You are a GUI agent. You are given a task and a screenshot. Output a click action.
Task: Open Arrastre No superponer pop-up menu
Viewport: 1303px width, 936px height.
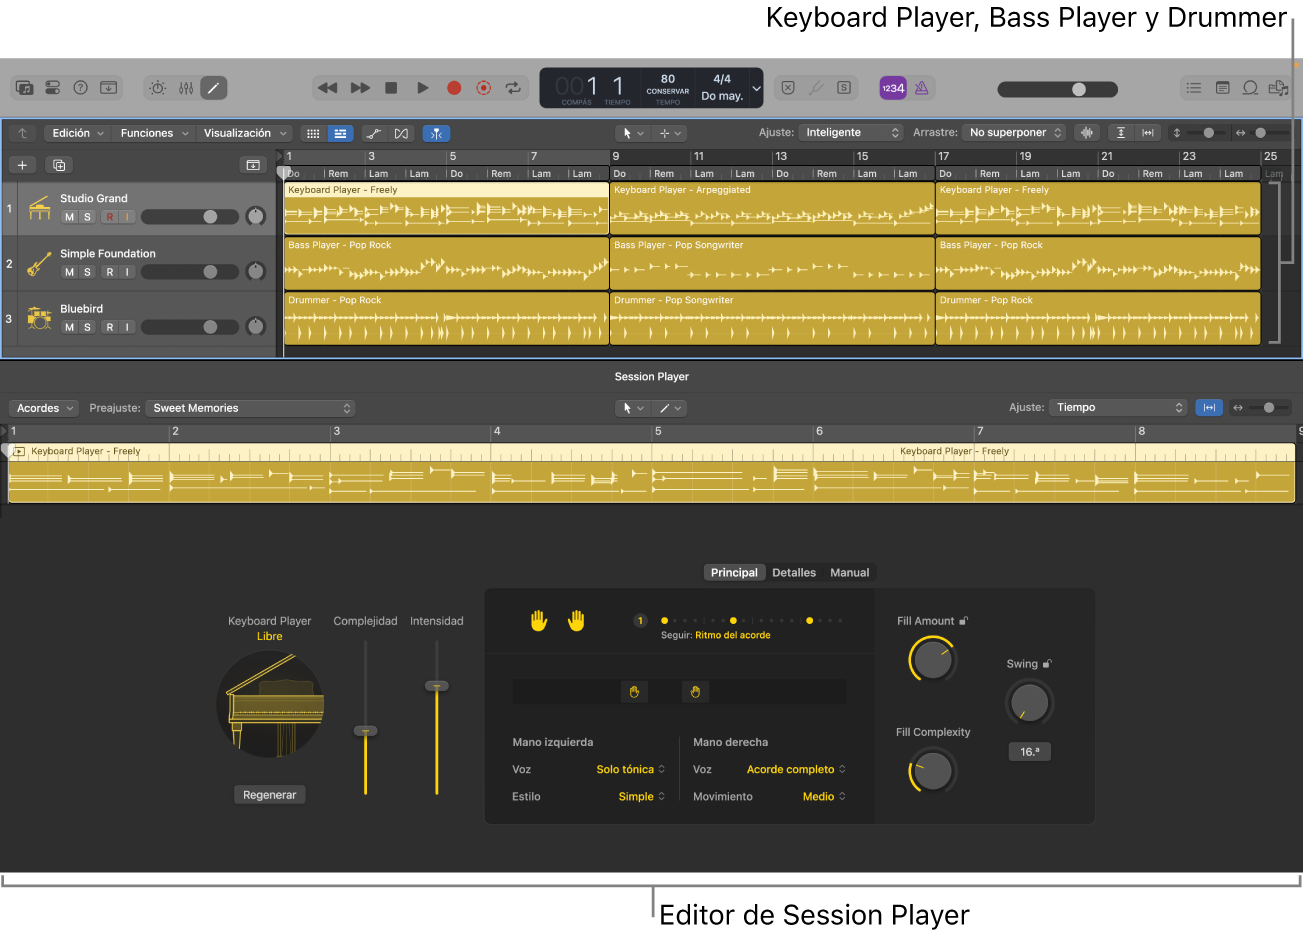pos(1015,132)
